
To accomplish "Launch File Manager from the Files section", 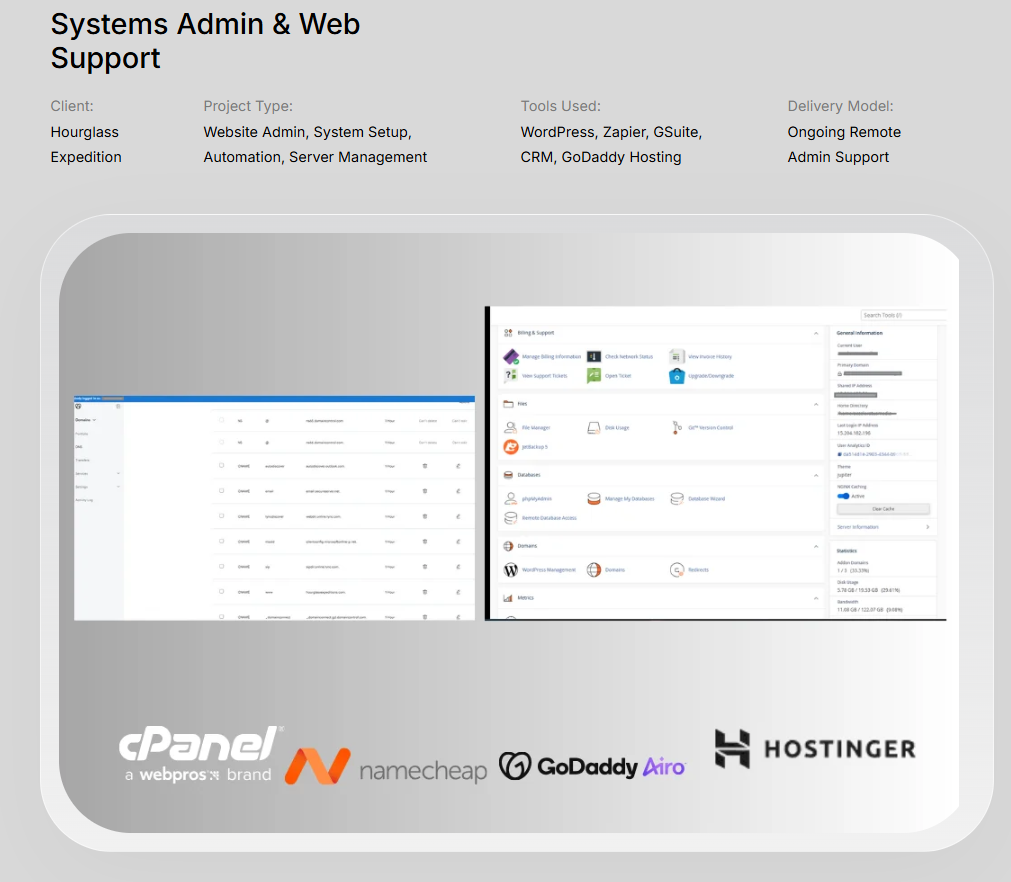I will click(511, 427).
